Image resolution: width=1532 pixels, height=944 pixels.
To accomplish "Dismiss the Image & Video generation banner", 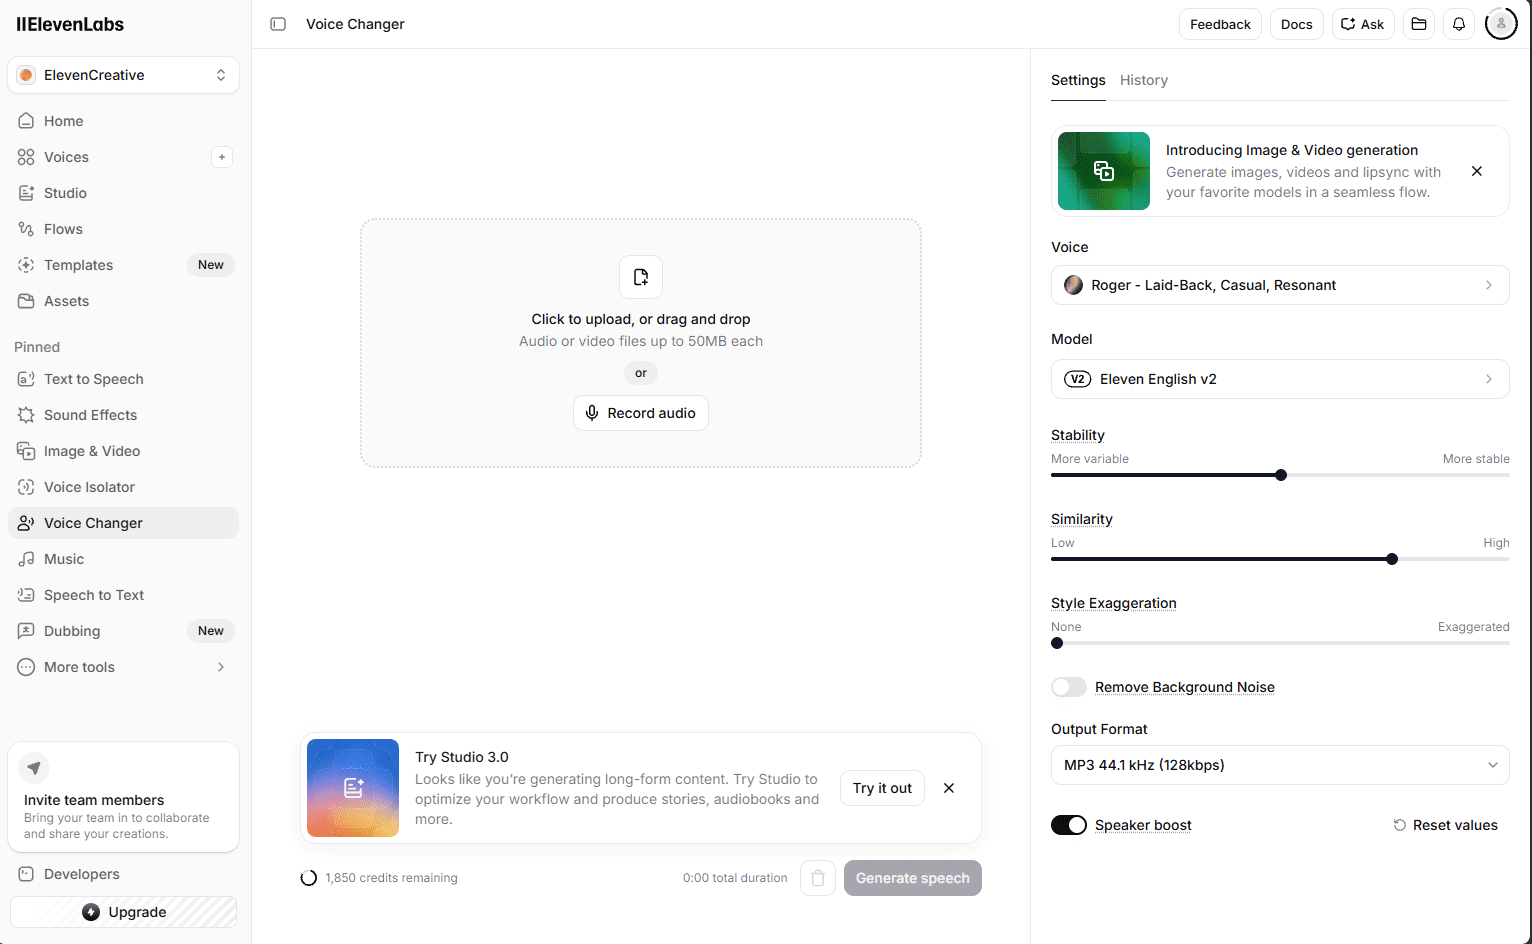I will [x=1477, y=171].
